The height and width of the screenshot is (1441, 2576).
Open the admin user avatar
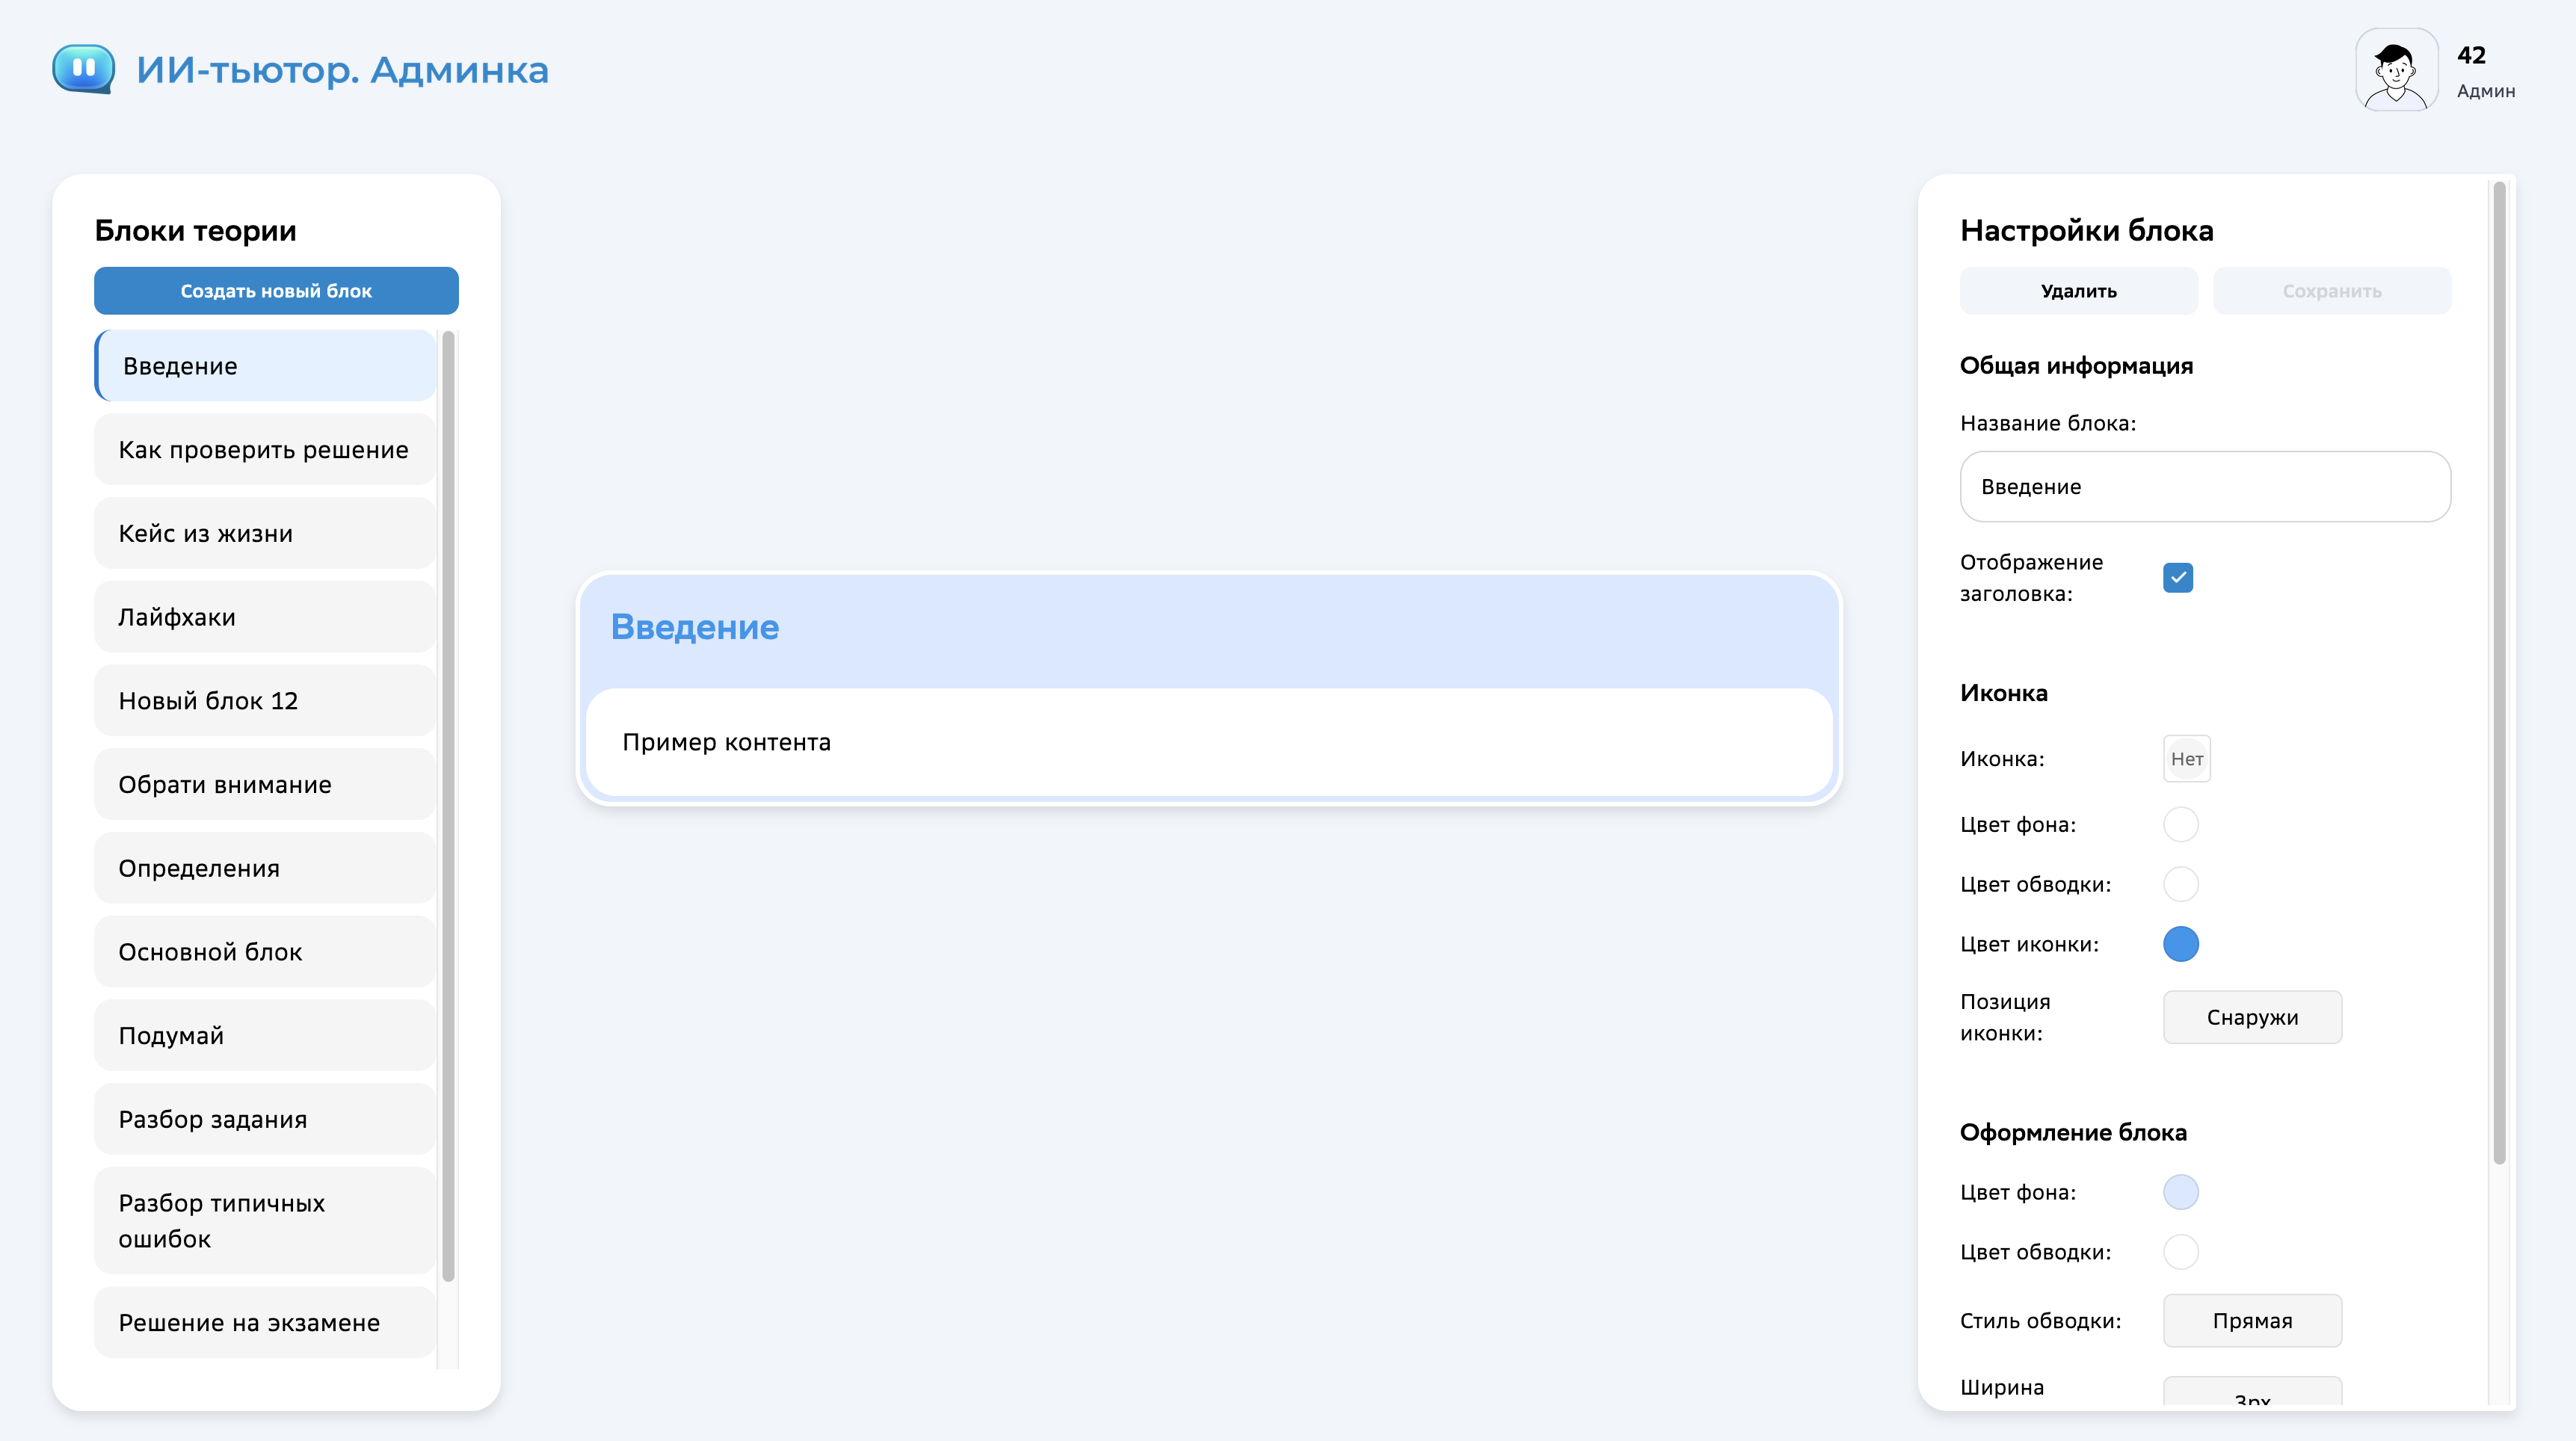pos(2396,69)
